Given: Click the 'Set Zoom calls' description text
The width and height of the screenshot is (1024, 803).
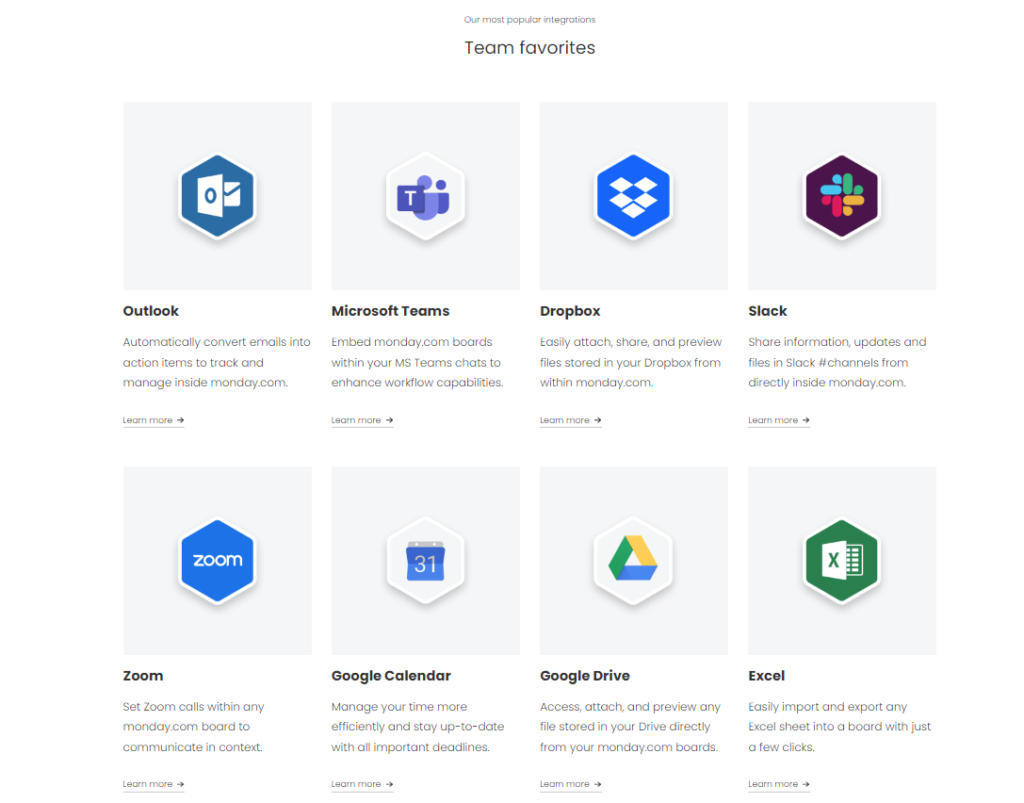Looking at the screenshot, I should pos(193,727).
